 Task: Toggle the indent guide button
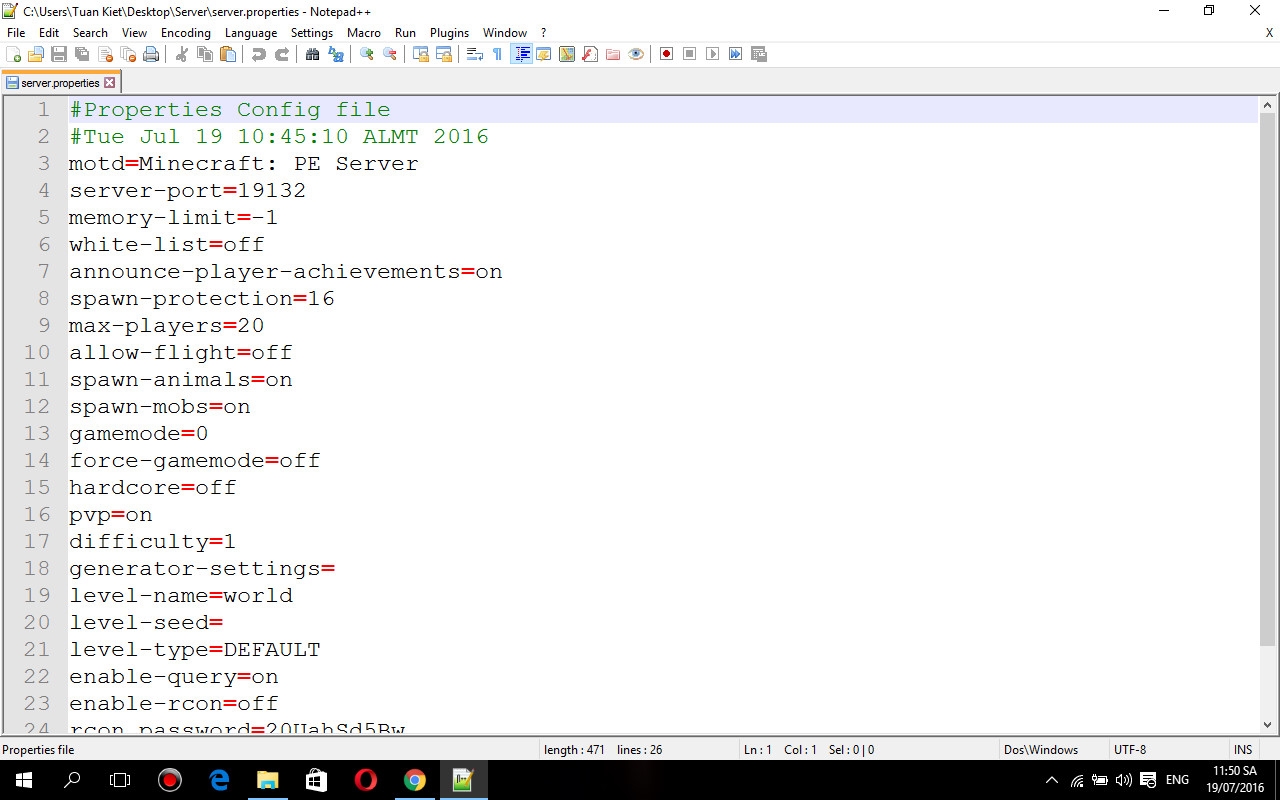pyautogui.click(x=521, y=54)
